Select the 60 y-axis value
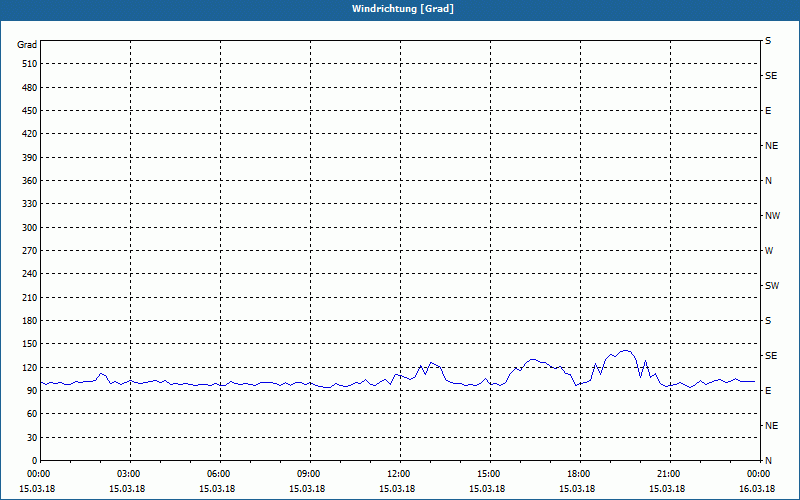800x500 pixels. tap(32, 414)
